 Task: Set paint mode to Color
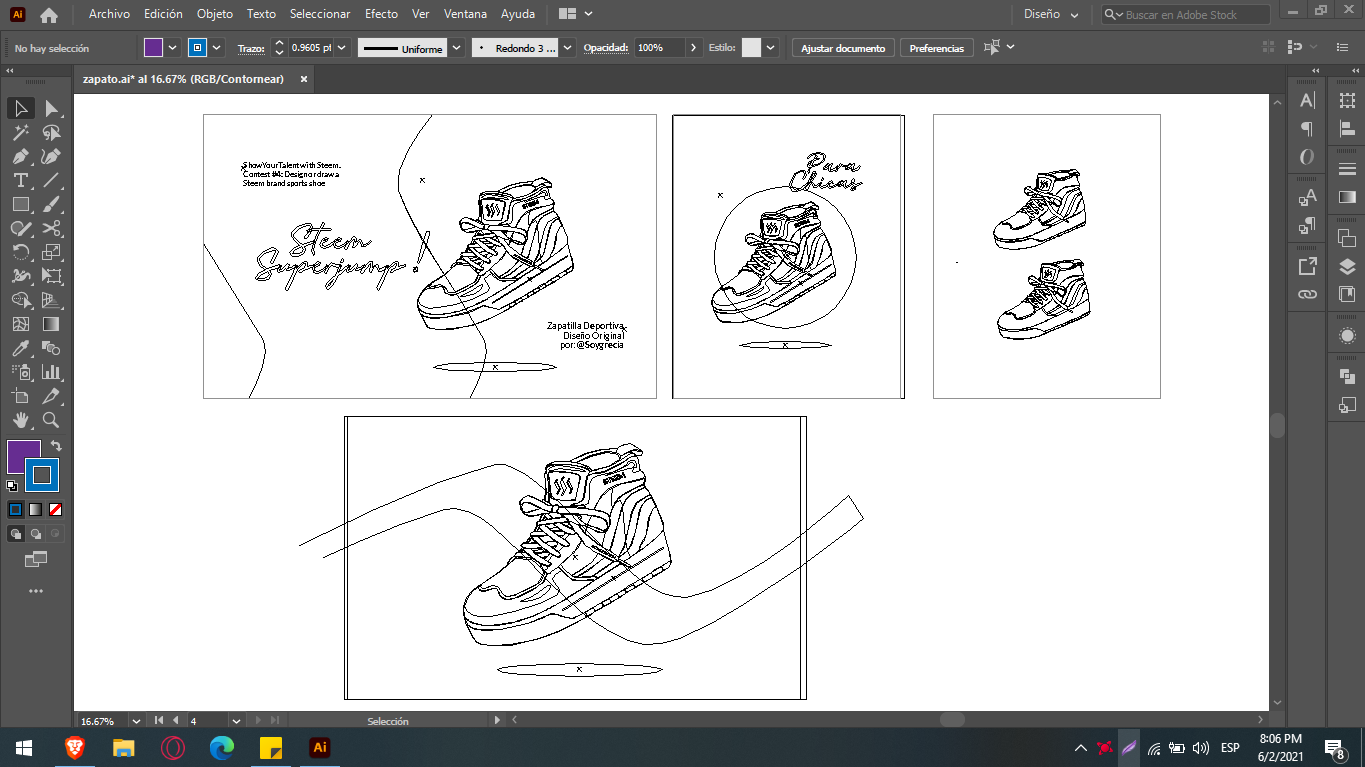pos(15,509)
